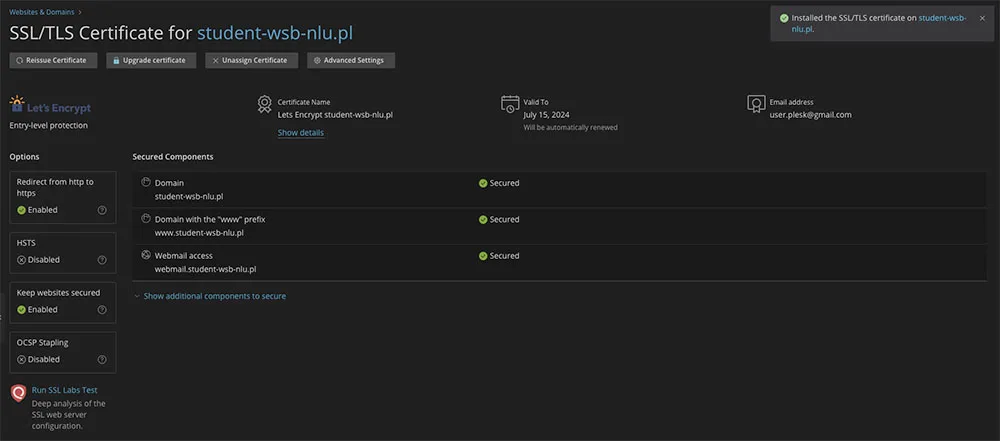
Task: Toggle OCSP Stapling Disabled status
Action: [x=38, y=359]
